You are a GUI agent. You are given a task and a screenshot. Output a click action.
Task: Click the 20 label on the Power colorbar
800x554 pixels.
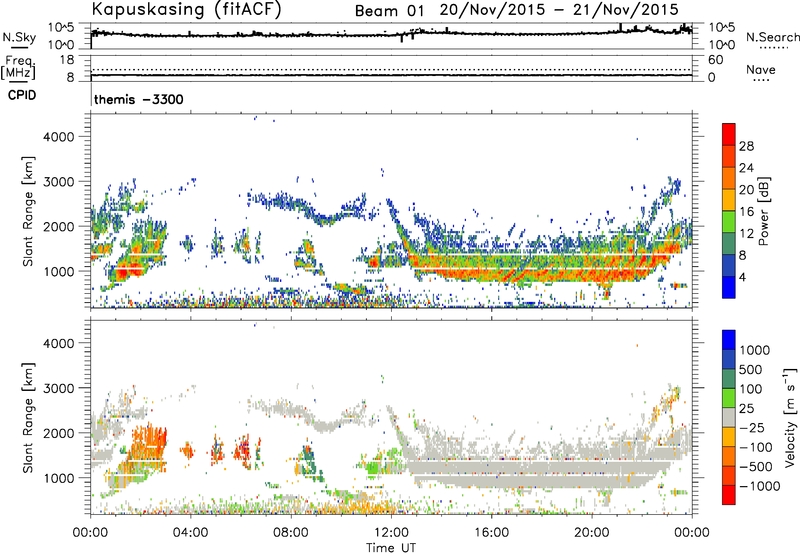coord(746,190)
